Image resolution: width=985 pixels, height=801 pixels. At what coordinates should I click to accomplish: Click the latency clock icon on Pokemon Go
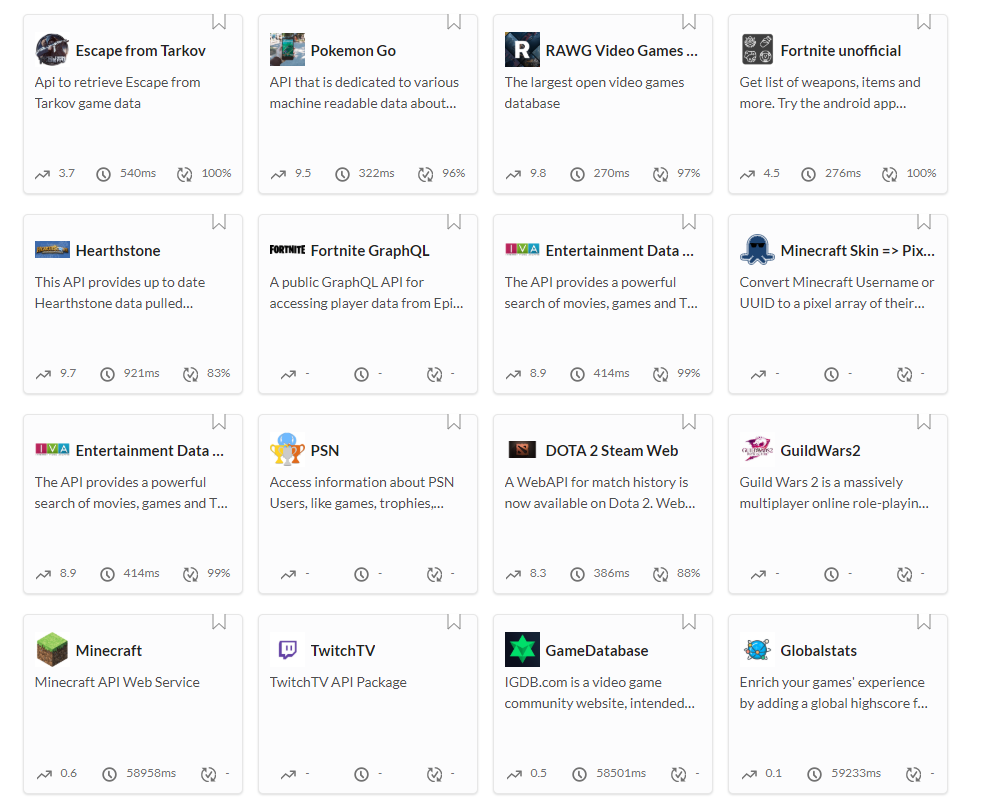point(342,174)
